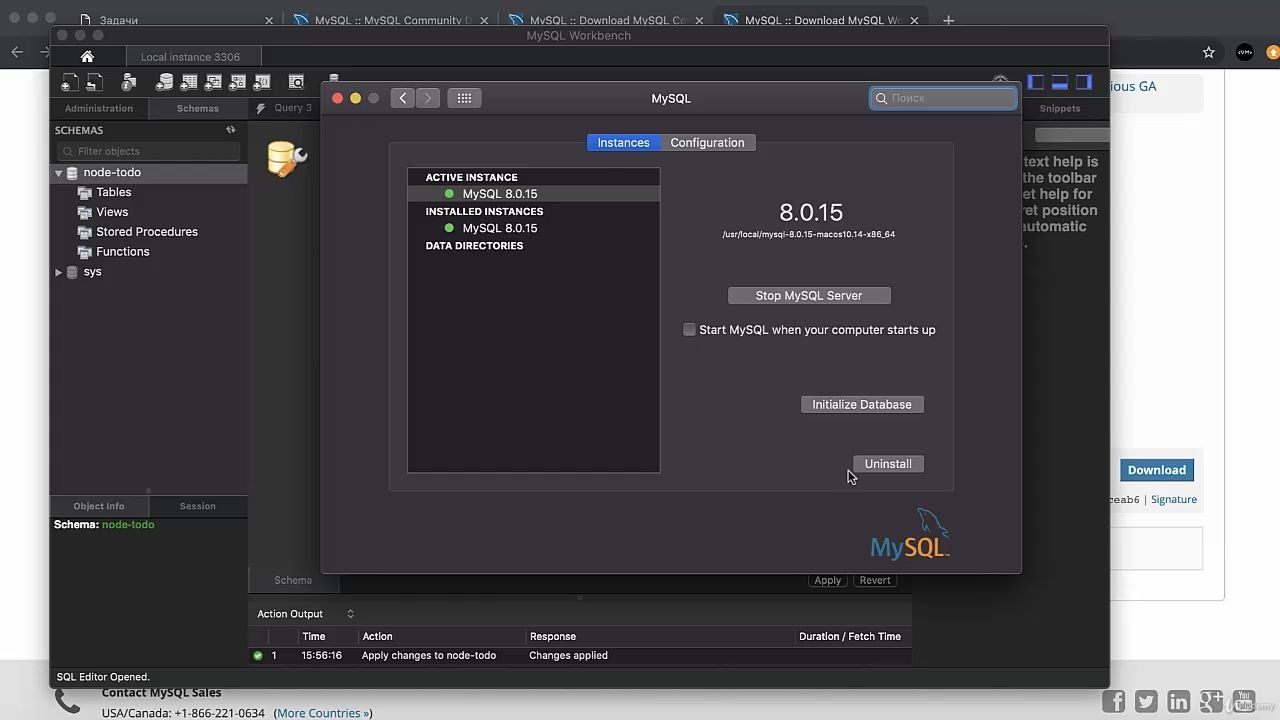This screenshot has height=720, width=1280.
Task: Toggle the left sidebar panel in Workbench
Action: click(x=1036, y=83)
